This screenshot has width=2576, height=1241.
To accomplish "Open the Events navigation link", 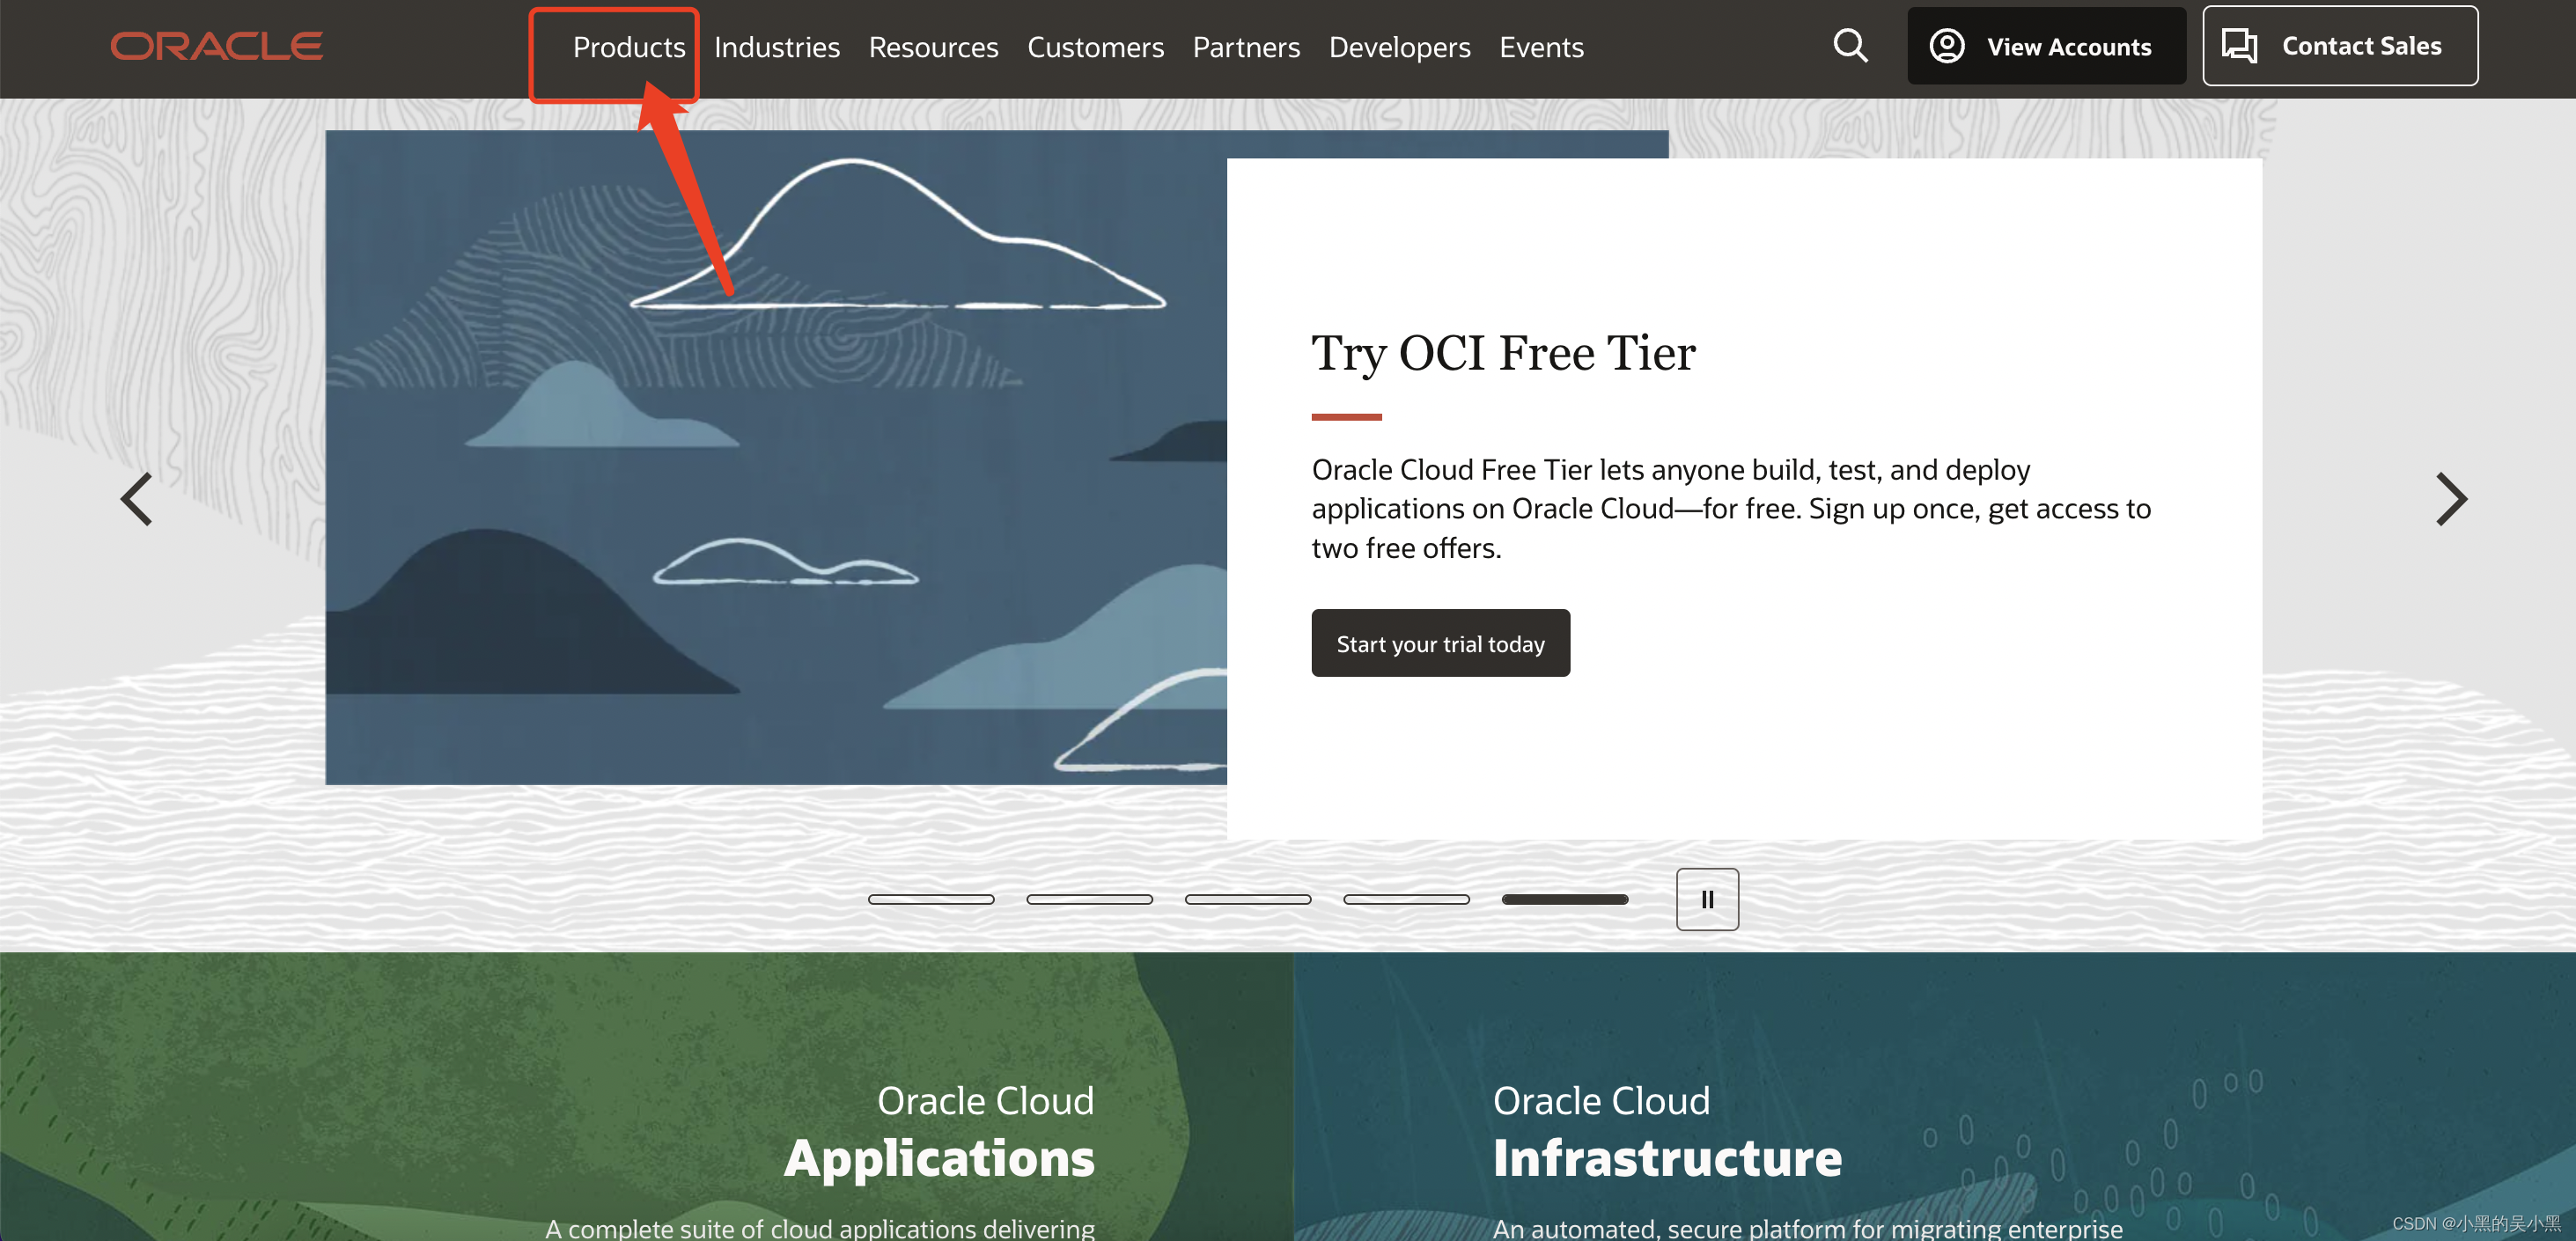I will pyautogui.click(x=1541, y=47).
